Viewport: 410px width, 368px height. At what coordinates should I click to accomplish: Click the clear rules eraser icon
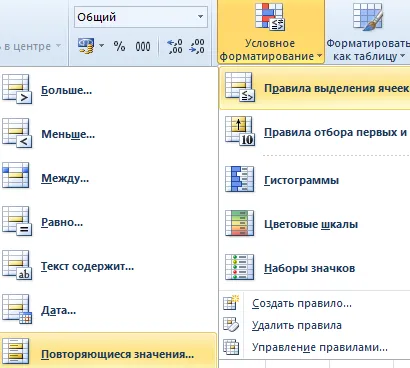(231, 325)
